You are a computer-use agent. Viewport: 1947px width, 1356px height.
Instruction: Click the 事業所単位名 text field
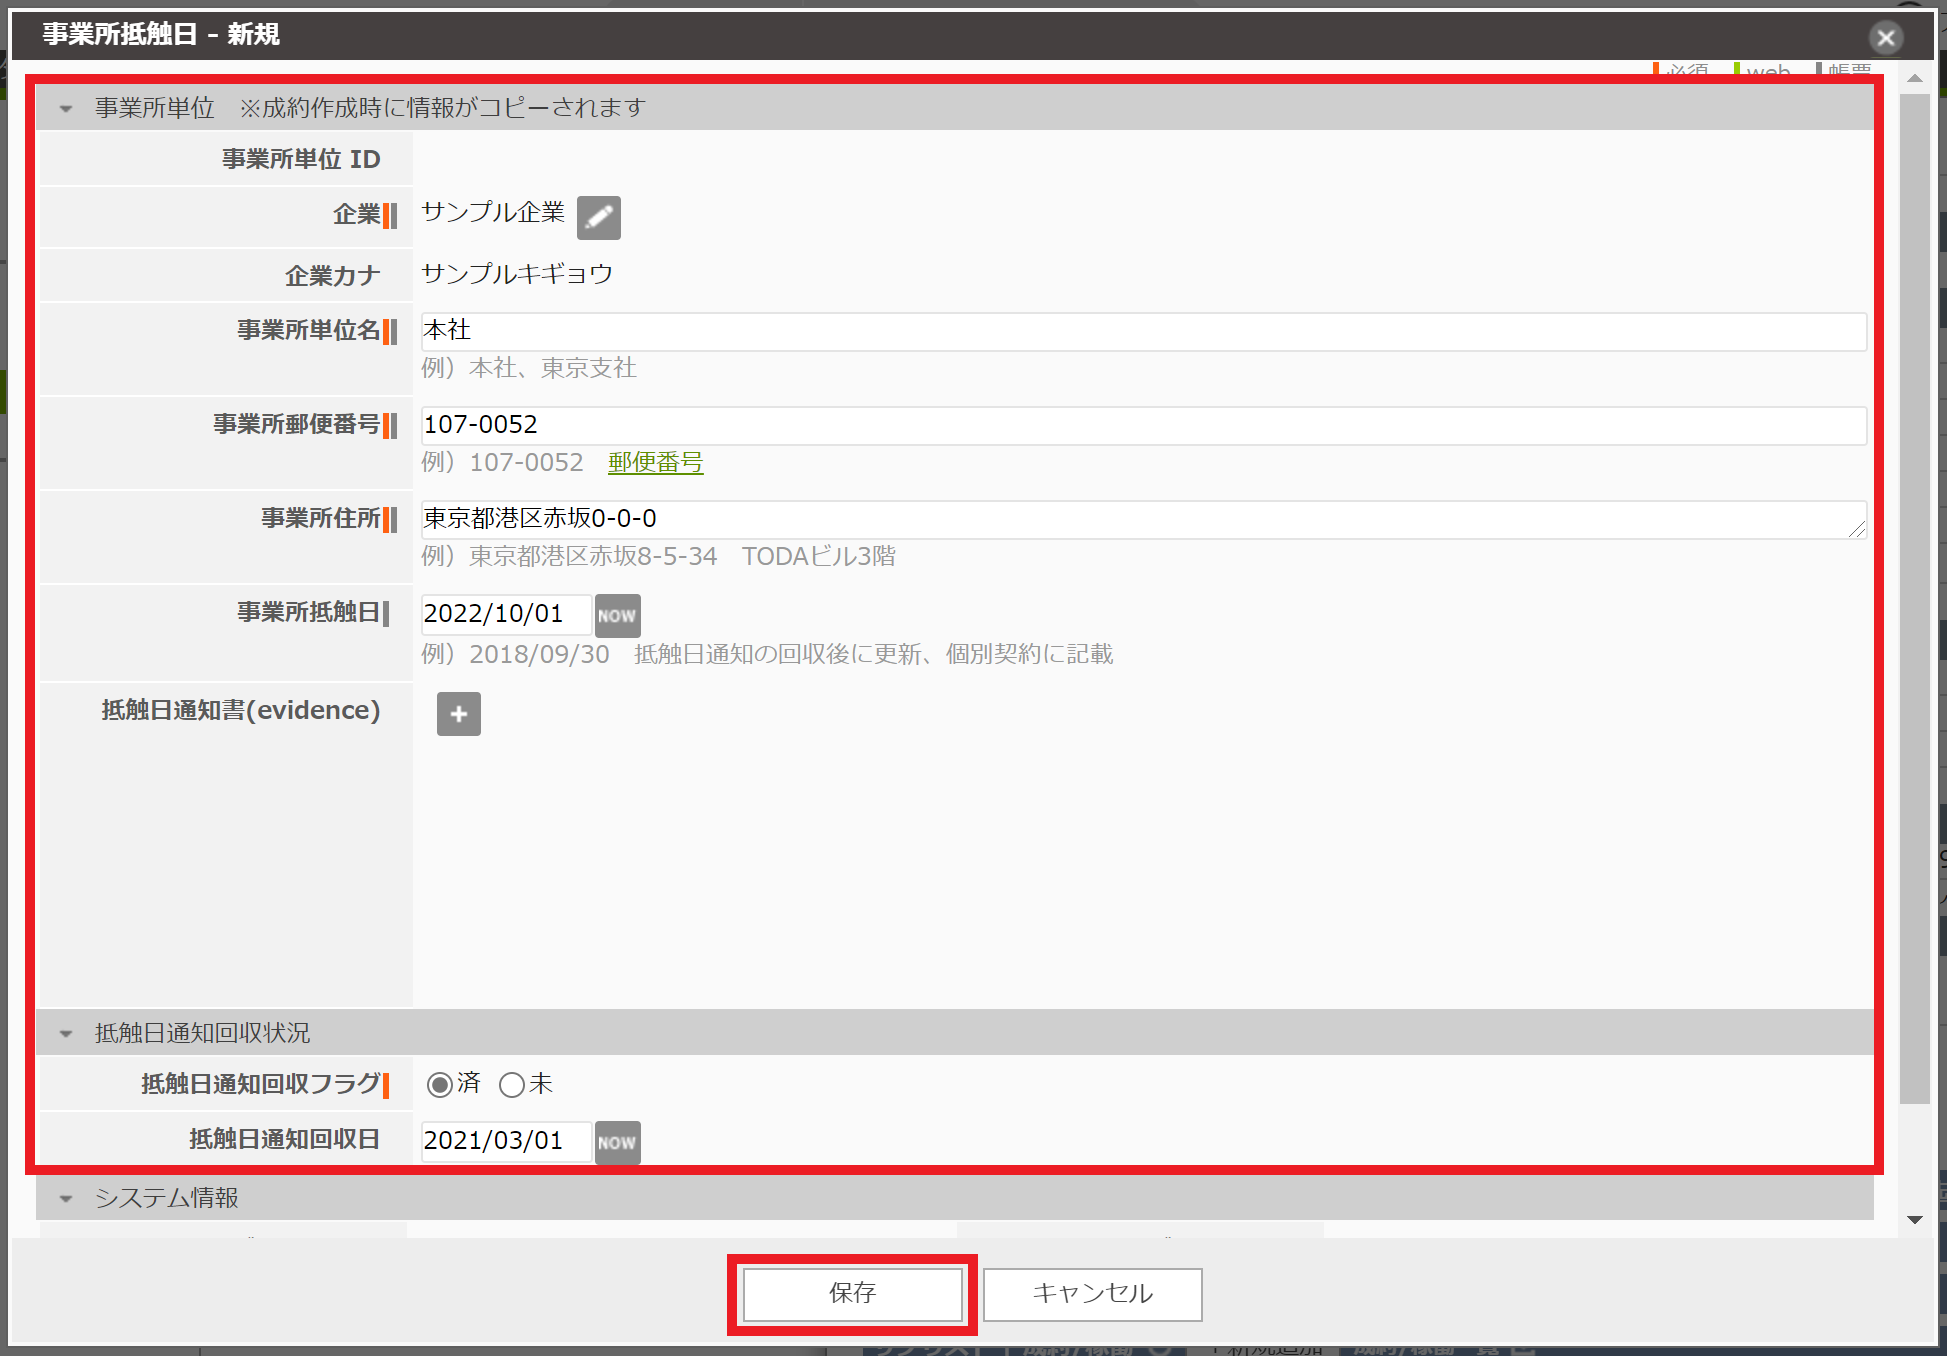[1142, 331]
